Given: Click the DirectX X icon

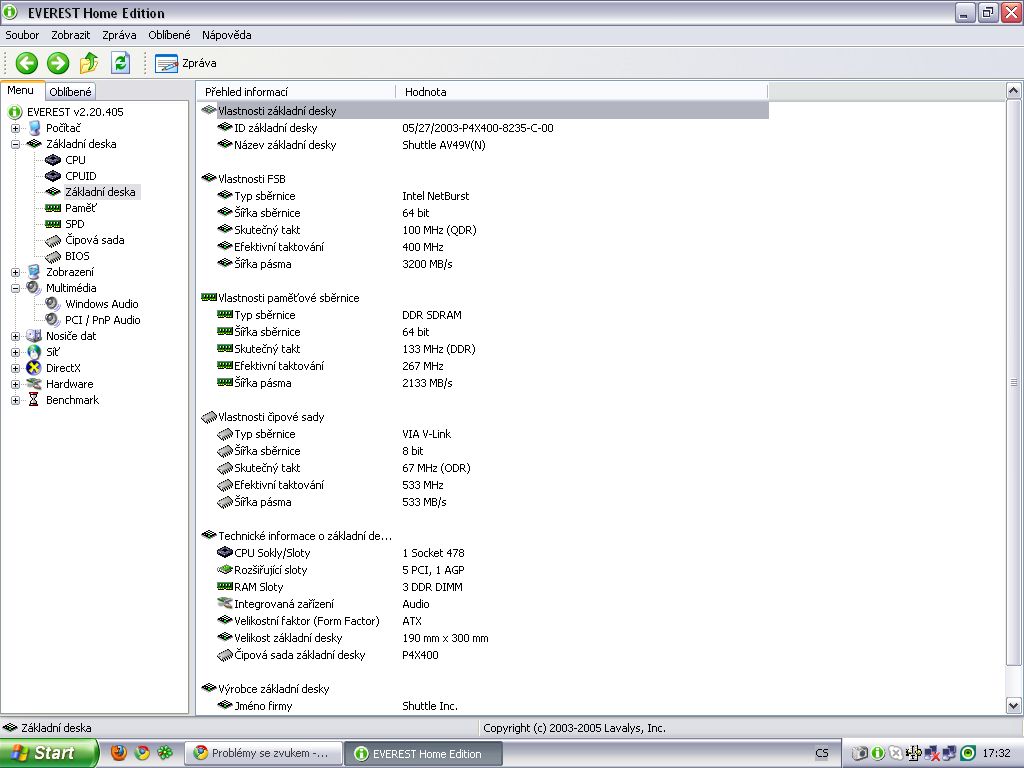Looking at the screenshot, I should 34,368.
